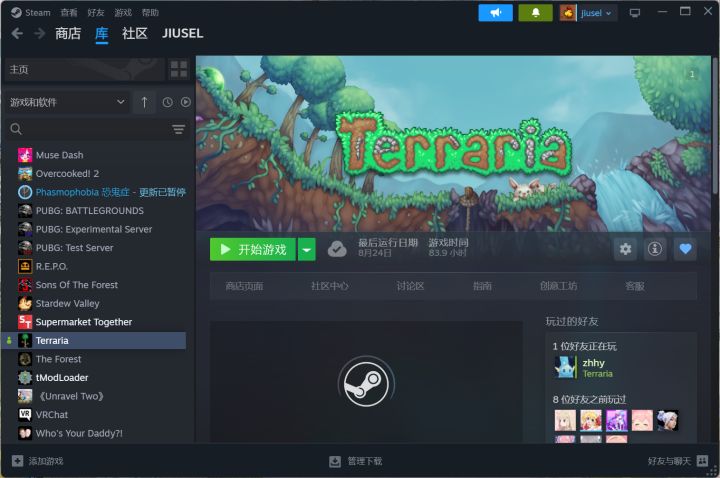Screen dimensions: 720x478
Task: Click zhhy friend avatar
Action: 565,367
